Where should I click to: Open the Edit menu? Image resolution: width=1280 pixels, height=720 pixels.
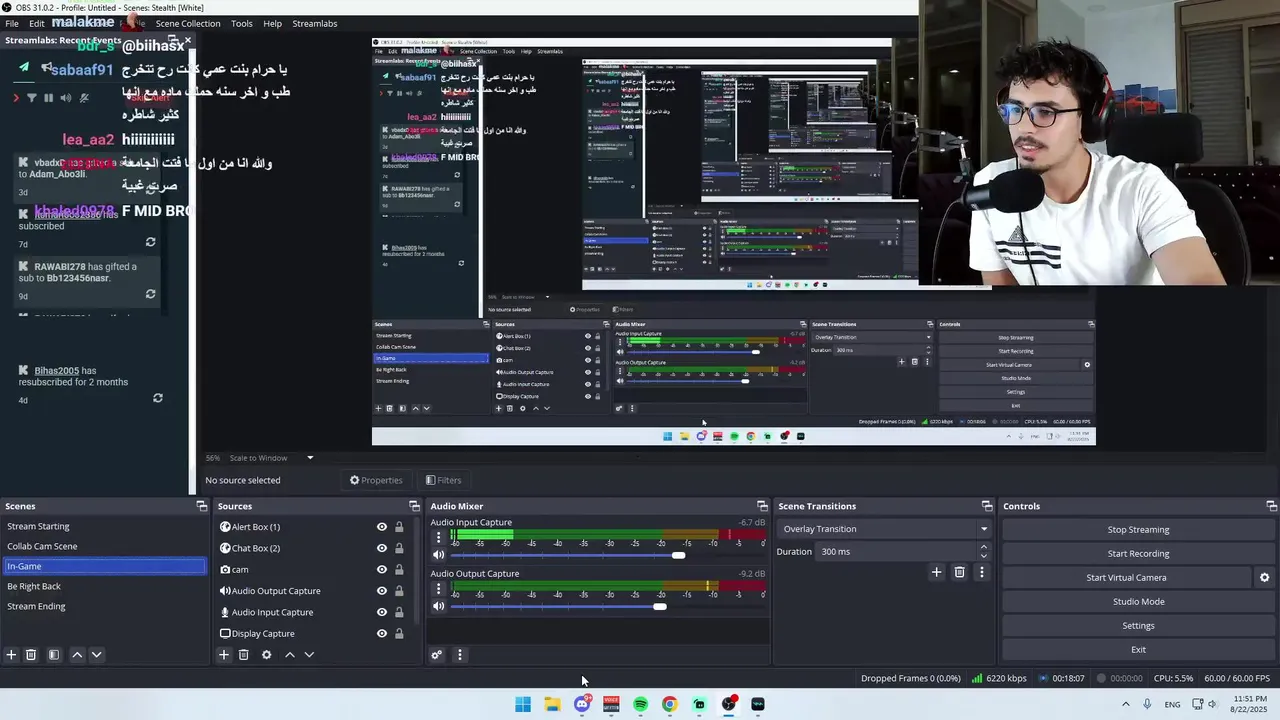[x=37, y=23]
